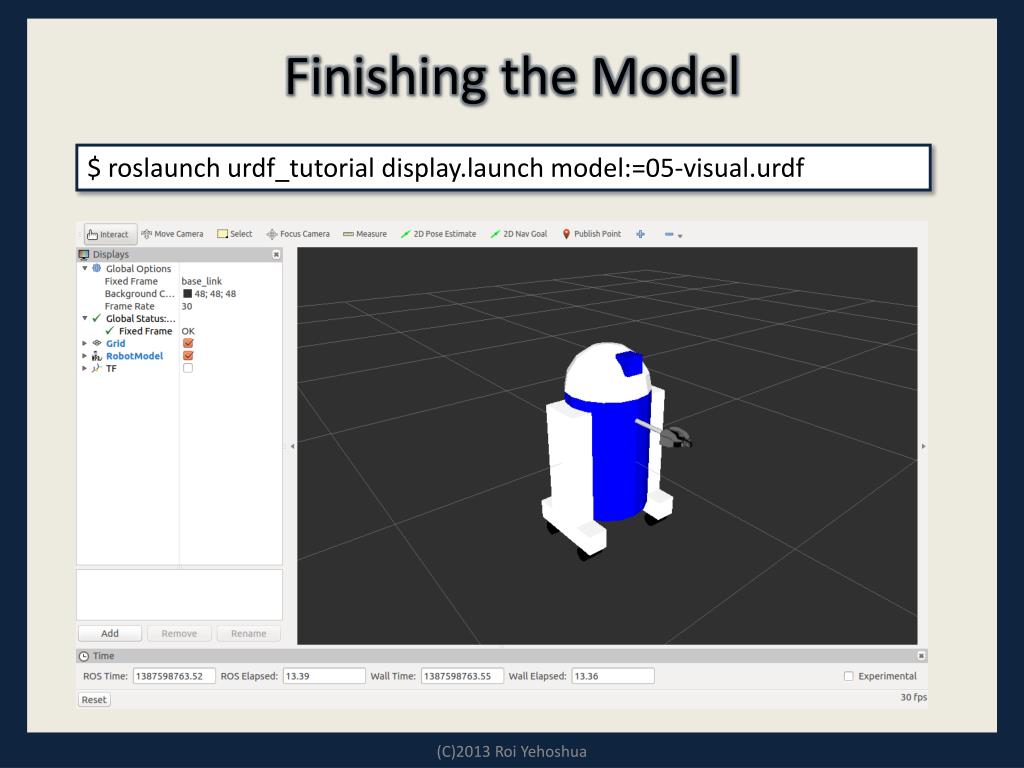Click the Fixed Frame status checkmark icon
Image resolution: width=1024 pixels, height=768 pixels.
110,330
